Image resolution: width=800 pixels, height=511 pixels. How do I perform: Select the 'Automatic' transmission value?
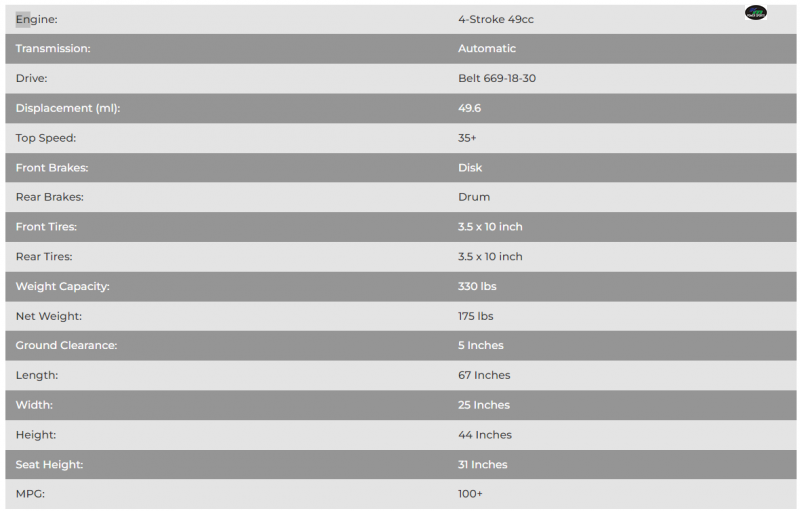(487, 49)
